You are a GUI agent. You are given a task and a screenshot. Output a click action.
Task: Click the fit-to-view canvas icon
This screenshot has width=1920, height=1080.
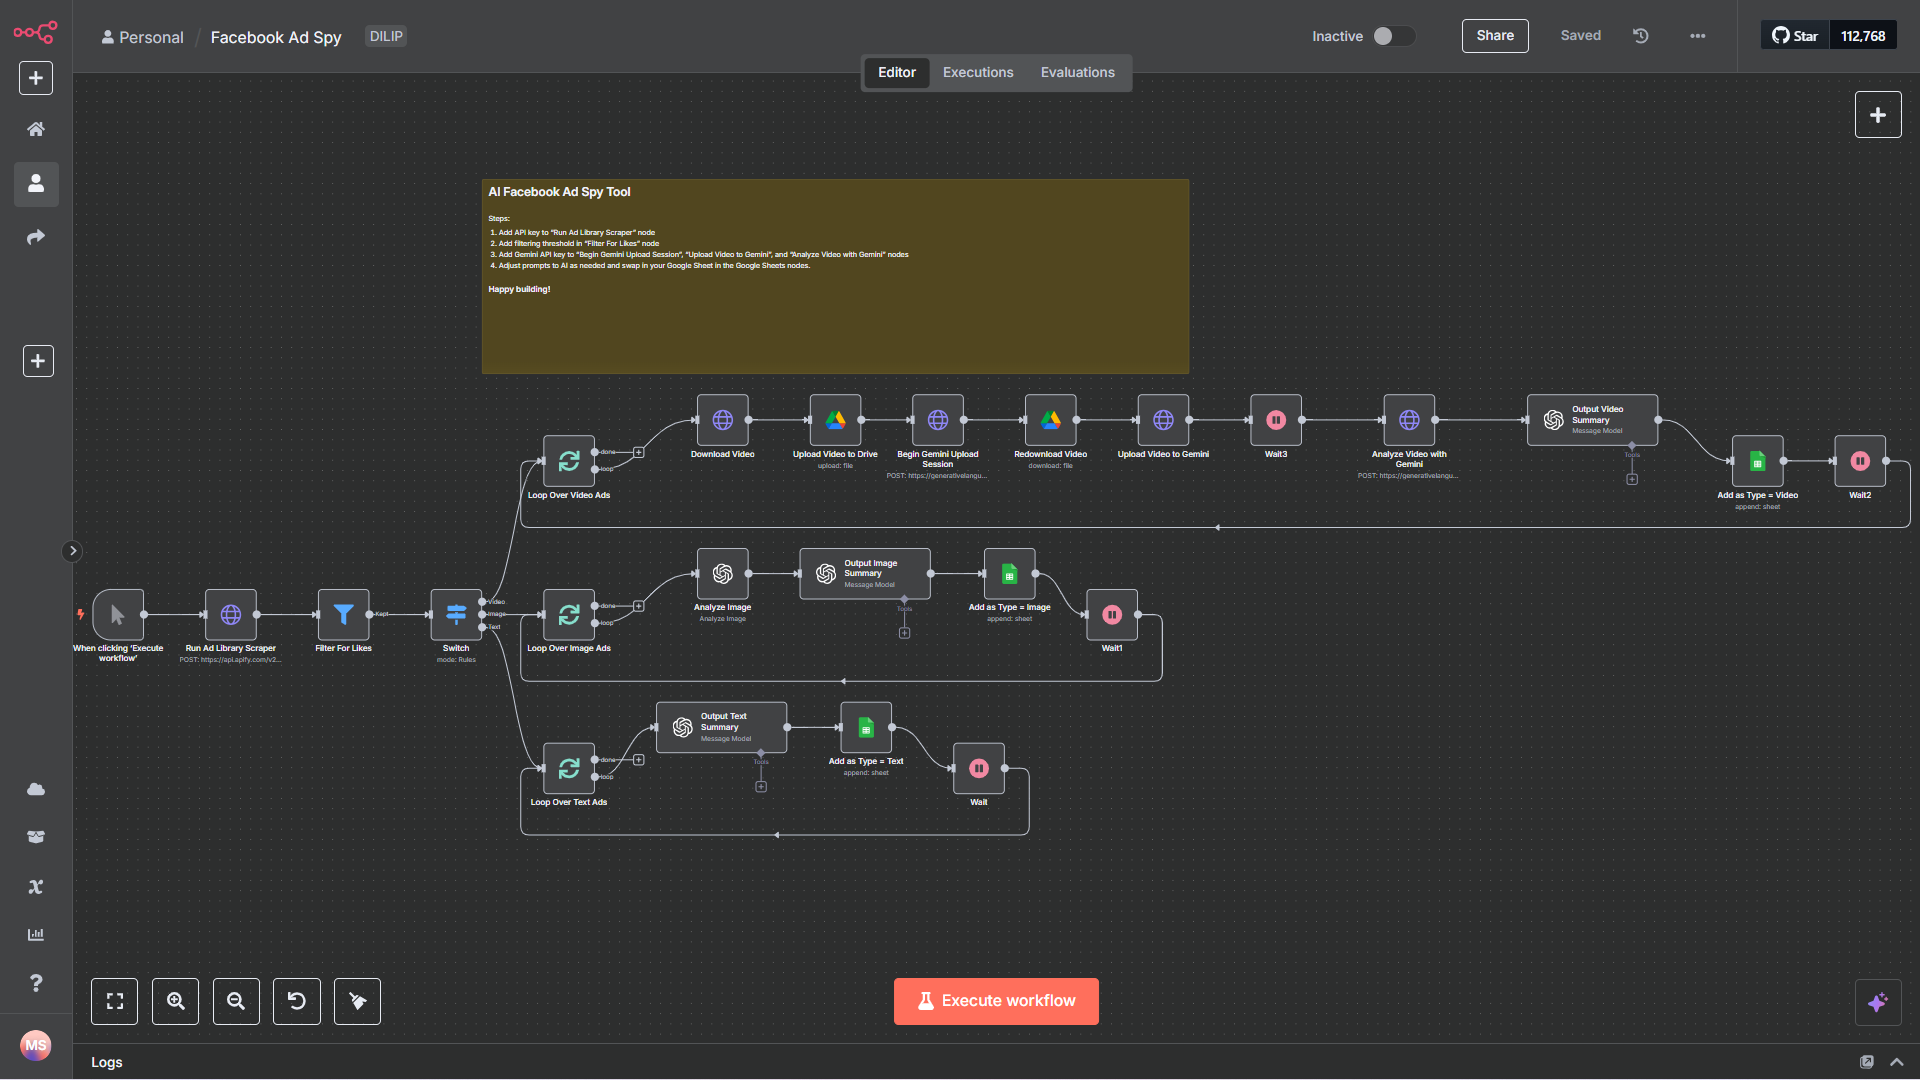click(115, 1001)
